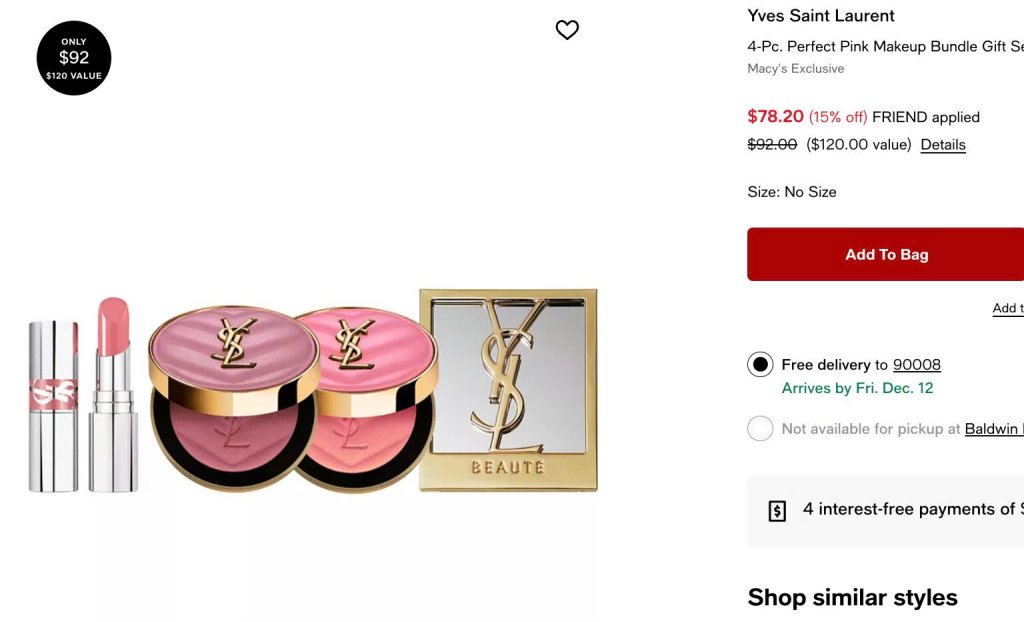
Task: Click the heart favorite icon
Action: pyautogui.click(x=567, y=31)
